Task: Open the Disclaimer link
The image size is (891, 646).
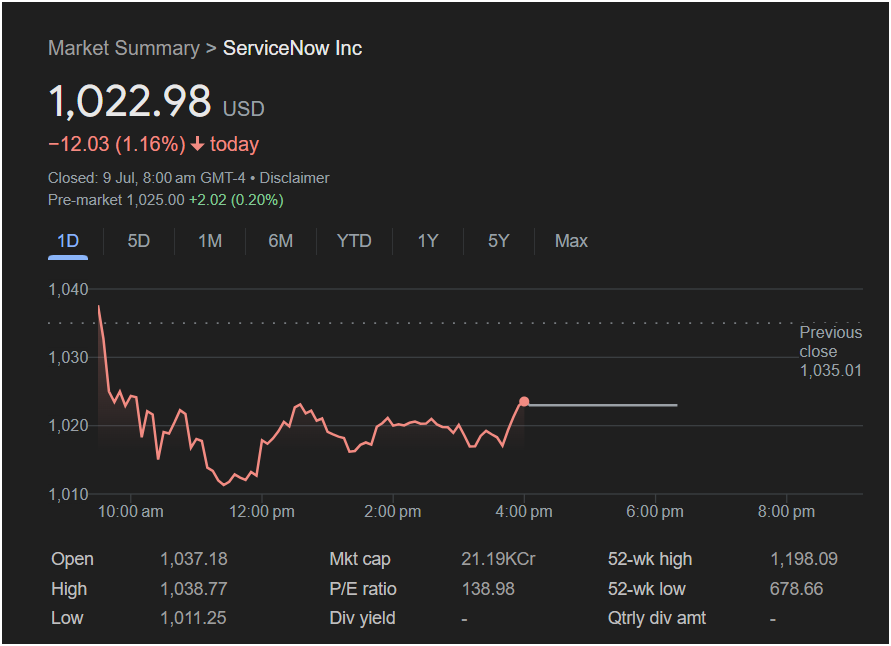Action: [x=294, y=178]
